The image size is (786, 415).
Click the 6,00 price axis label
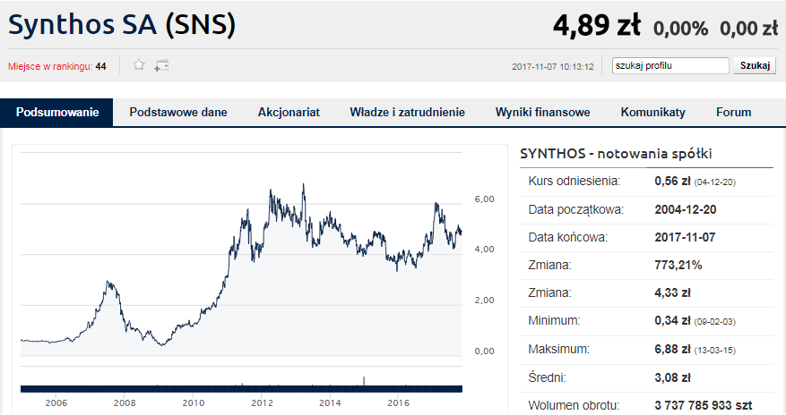pyautogui.click(x=484, y=199)
